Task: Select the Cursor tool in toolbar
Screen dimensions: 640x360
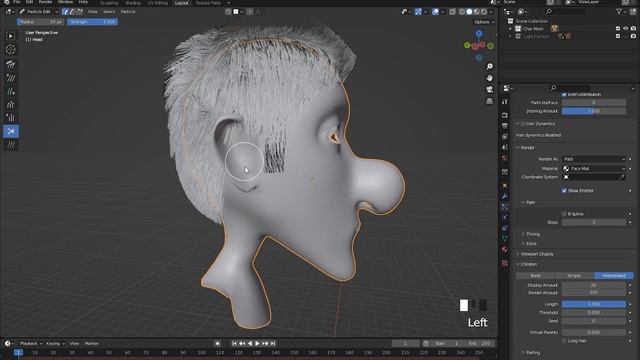Action: tap(11, 49)
